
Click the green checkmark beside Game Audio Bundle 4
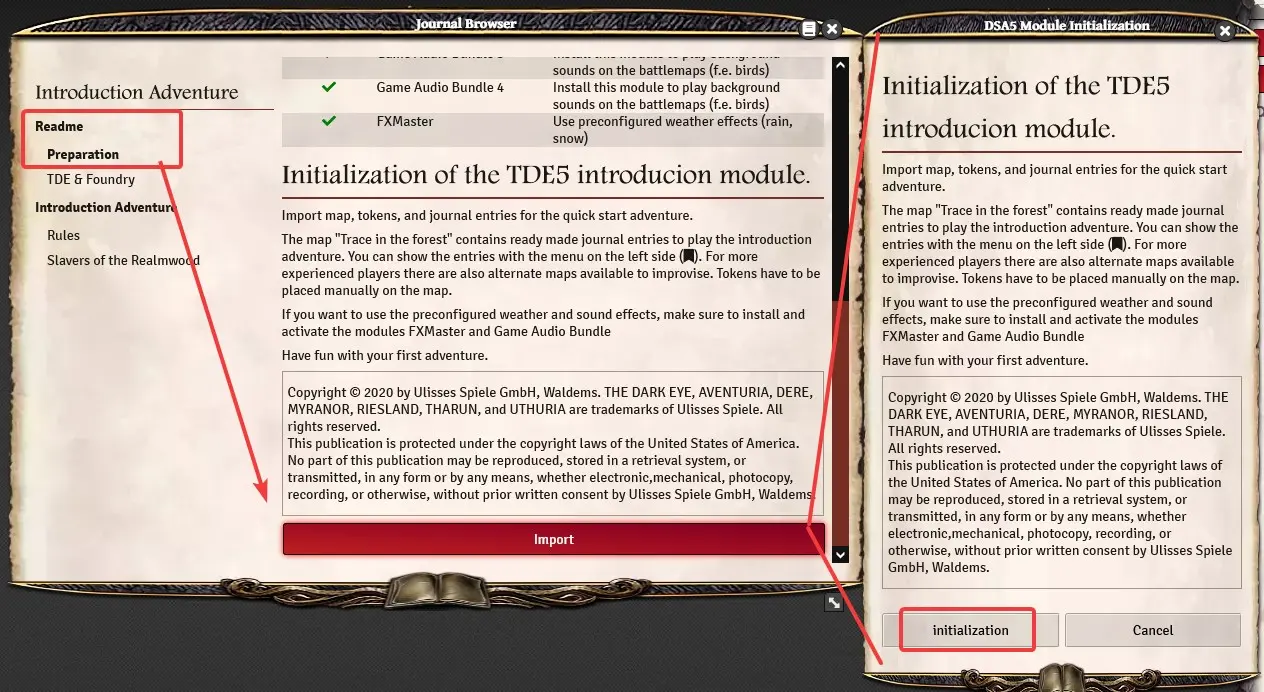point(329,88)
